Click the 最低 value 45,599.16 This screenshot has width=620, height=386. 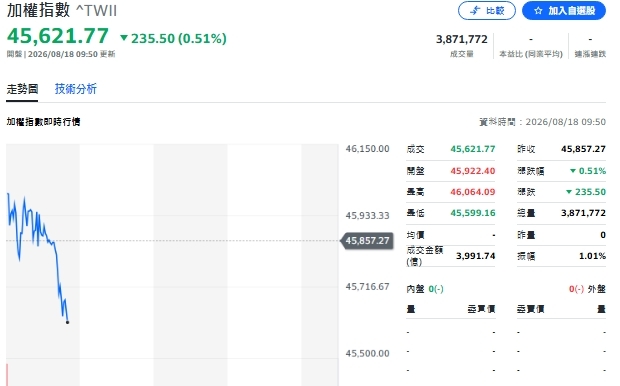[473, 213]
